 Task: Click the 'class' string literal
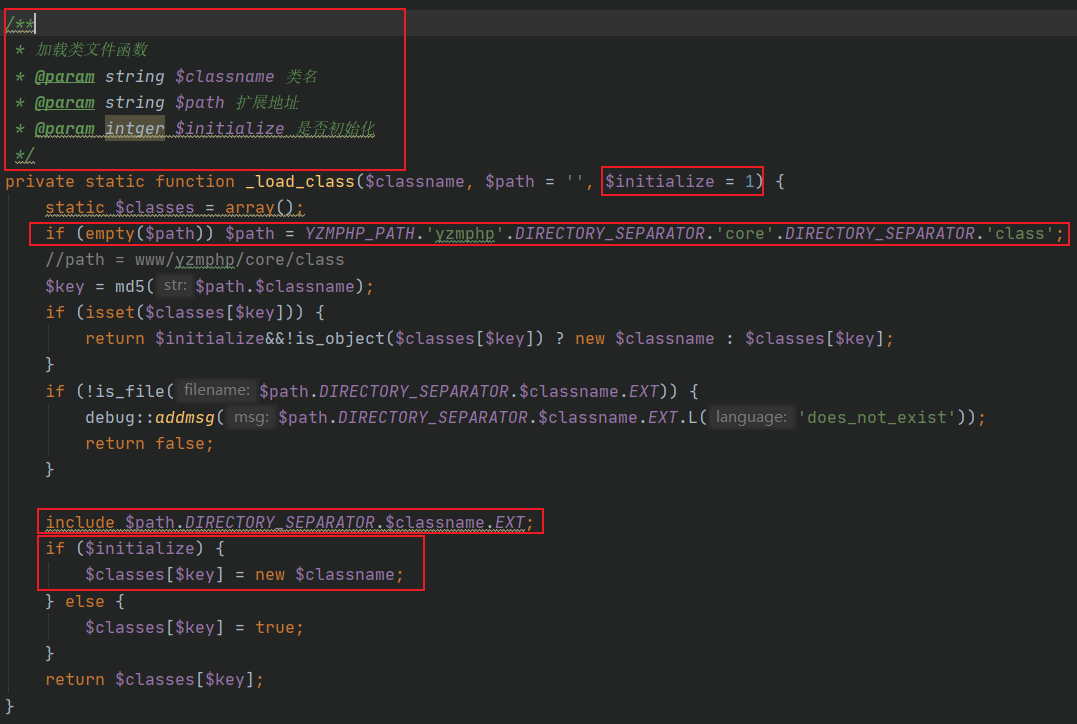[x=1019, y=234]
